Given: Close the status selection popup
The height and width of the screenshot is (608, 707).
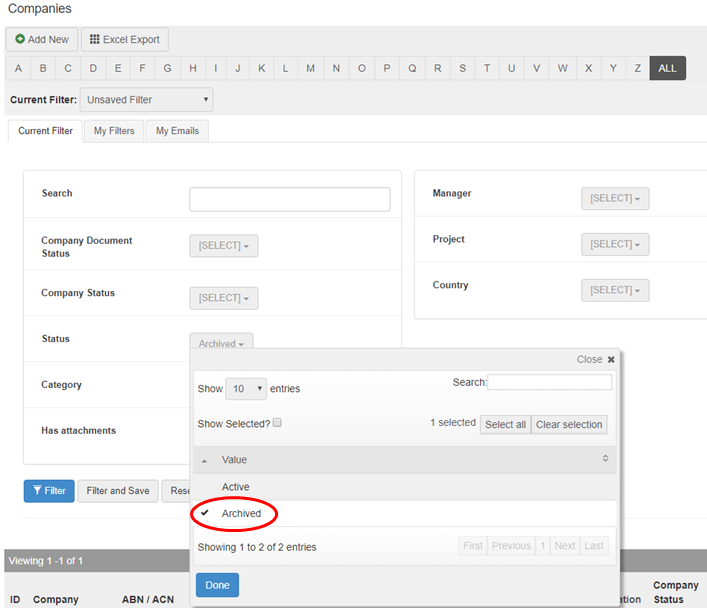Looking at the screenshot, I should point(596,359).
